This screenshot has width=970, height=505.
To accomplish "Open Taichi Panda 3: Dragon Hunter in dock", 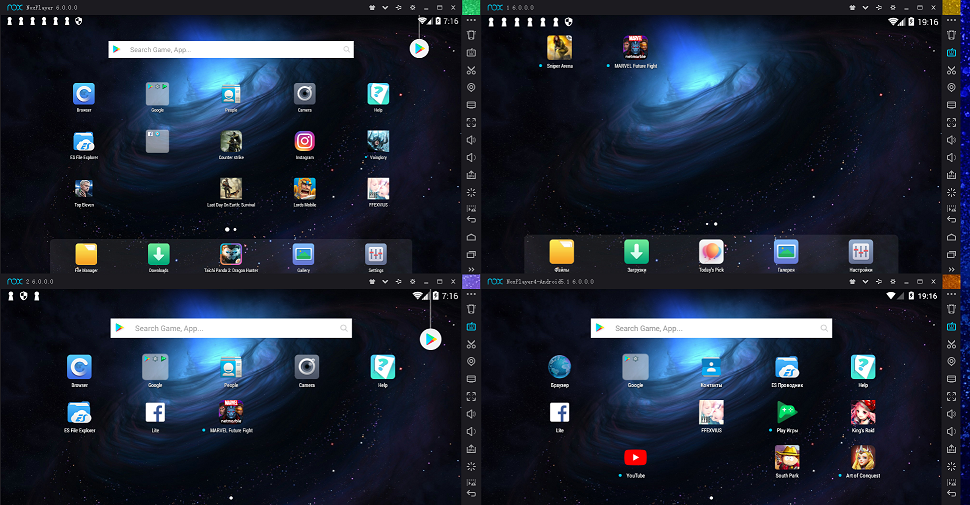I will pos(231,254).
